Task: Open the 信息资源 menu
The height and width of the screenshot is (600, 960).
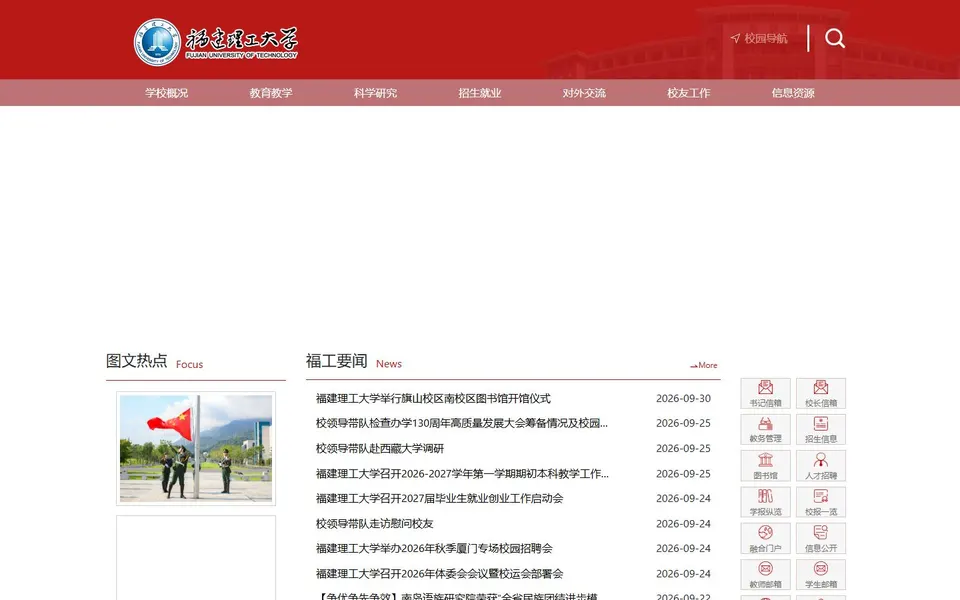Action: (x=793, y=93)
